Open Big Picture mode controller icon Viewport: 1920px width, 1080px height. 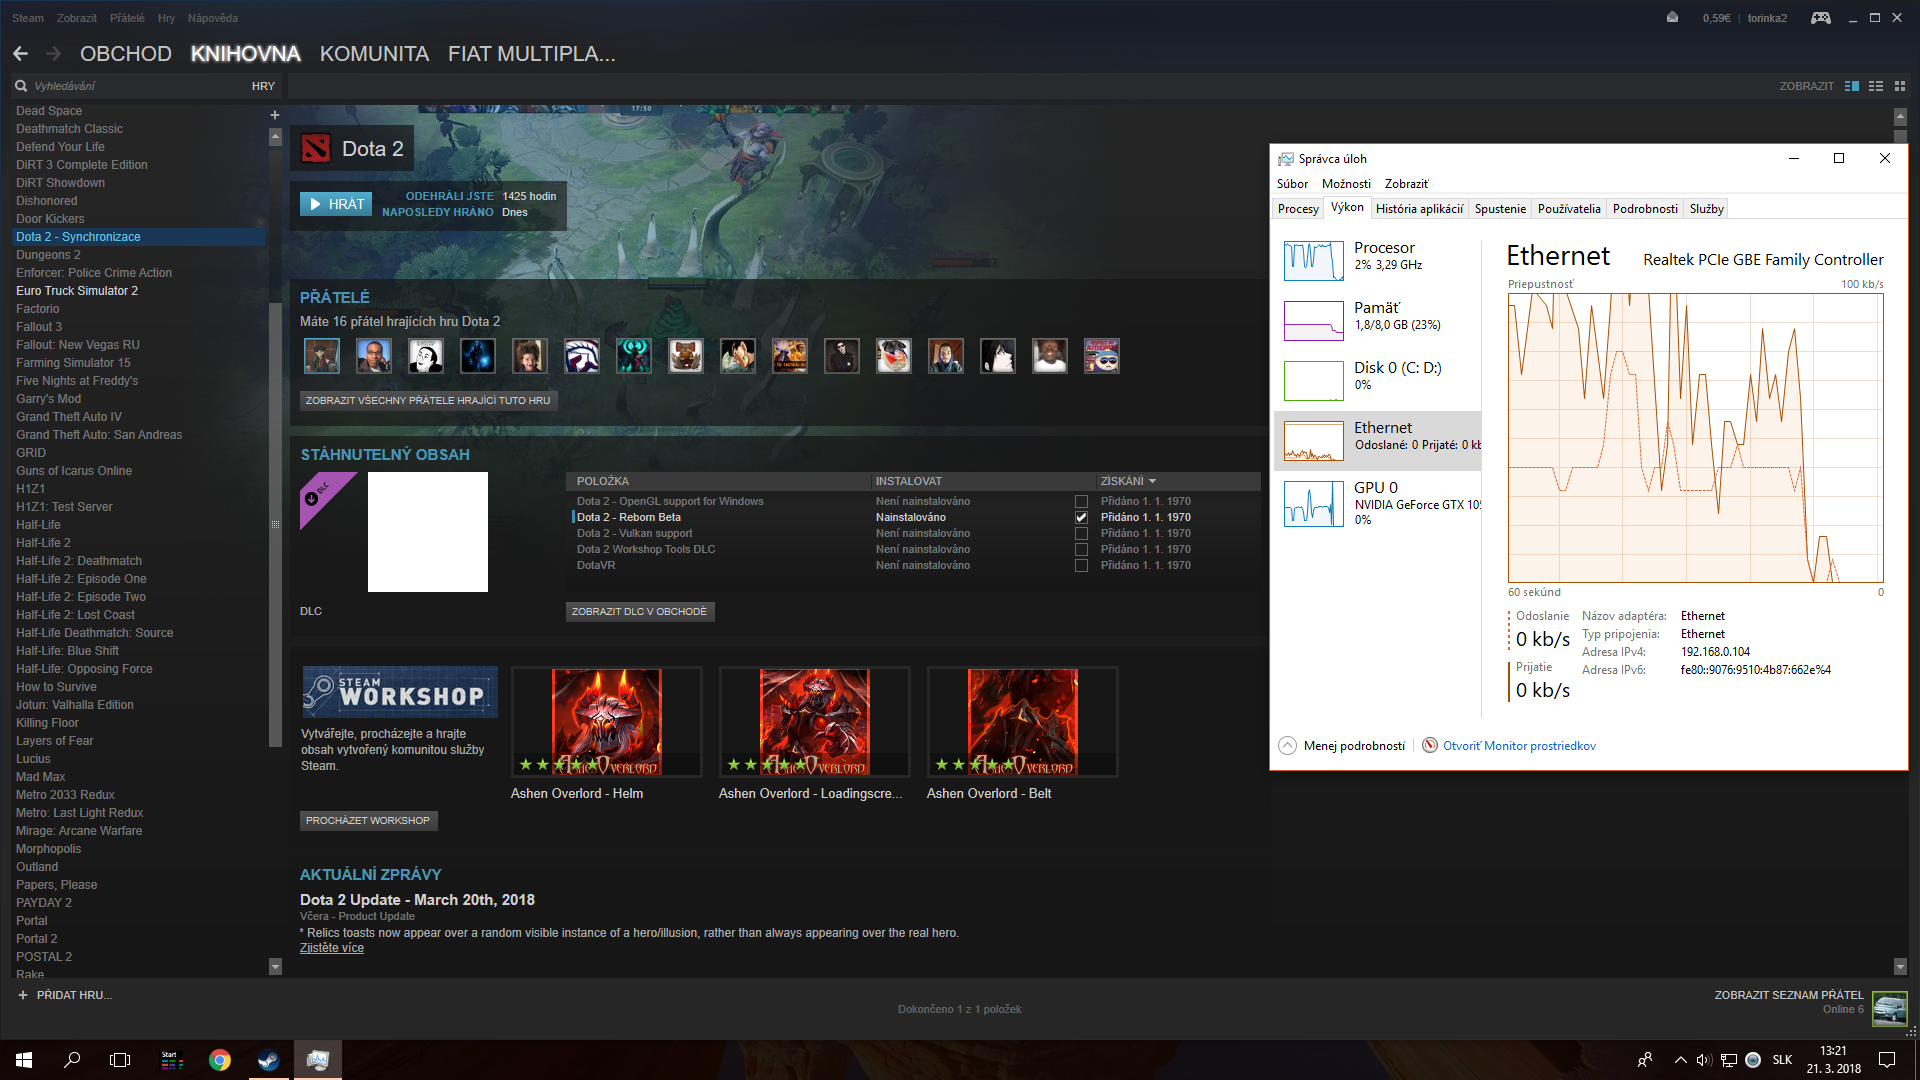tap(1820, 18)
